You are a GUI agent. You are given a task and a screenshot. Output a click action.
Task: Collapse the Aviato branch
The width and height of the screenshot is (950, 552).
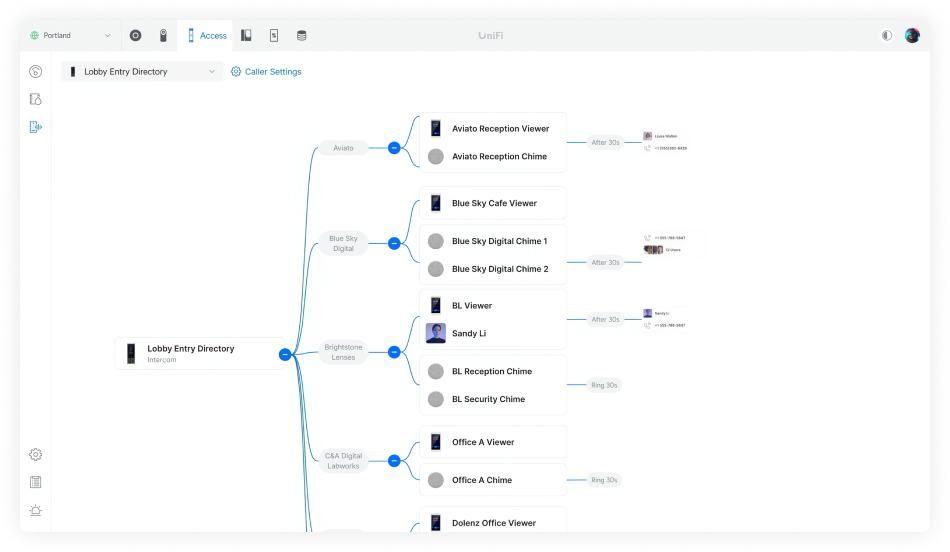pyautogui.click(x=394, y=148)
